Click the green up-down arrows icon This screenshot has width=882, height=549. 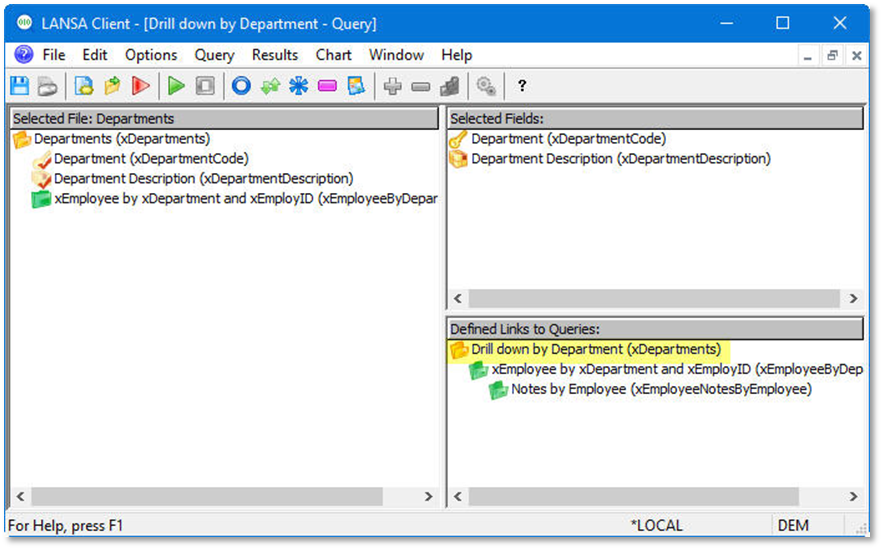click(271, 86)
